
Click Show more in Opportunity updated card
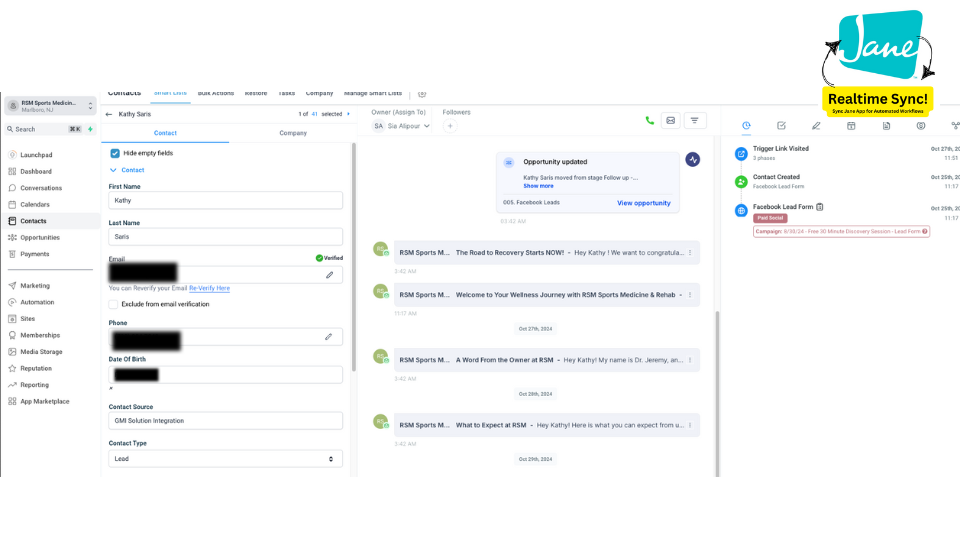coord(538,186)
